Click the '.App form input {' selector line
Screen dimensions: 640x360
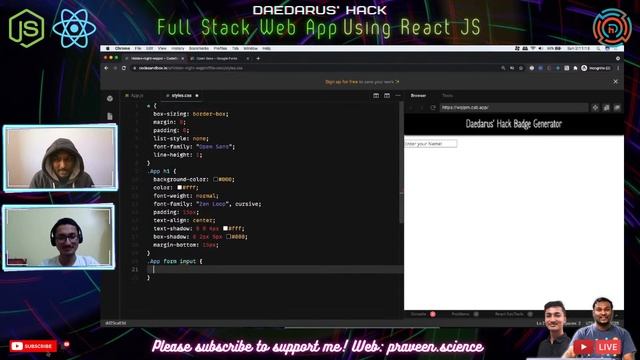175,261
